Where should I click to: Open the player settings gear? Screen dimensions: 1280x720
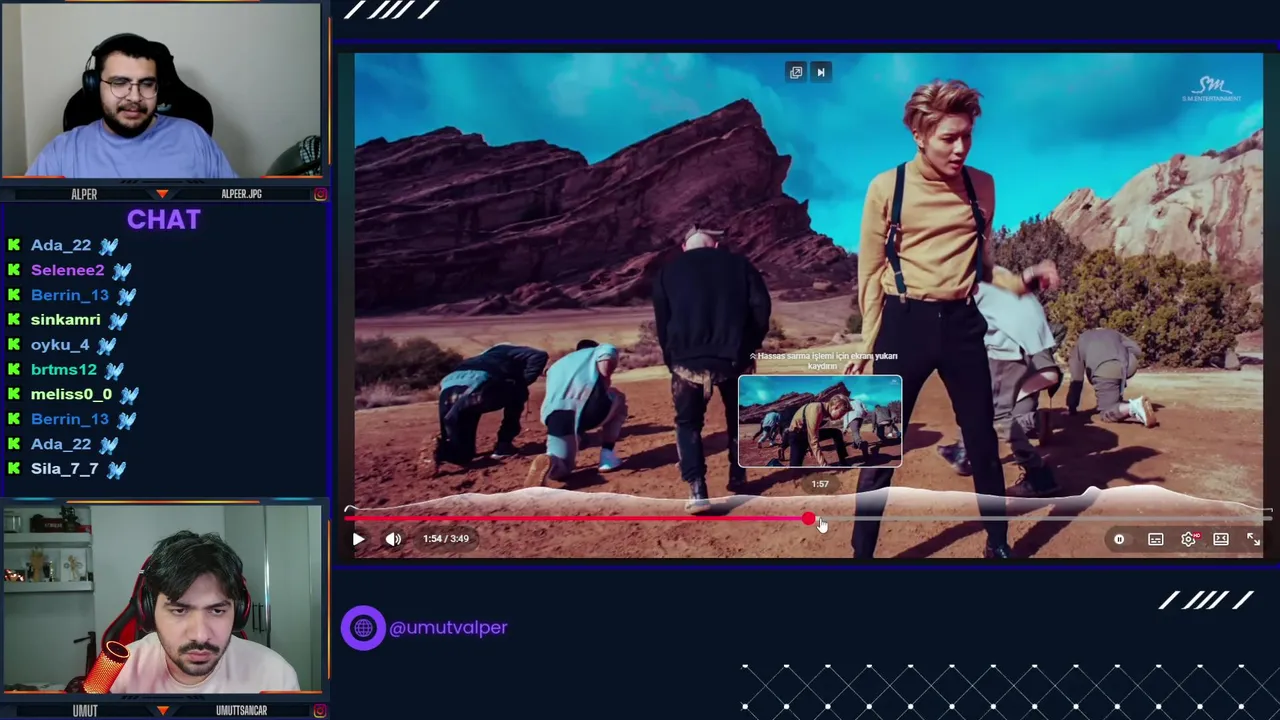tap(1188, 539)
